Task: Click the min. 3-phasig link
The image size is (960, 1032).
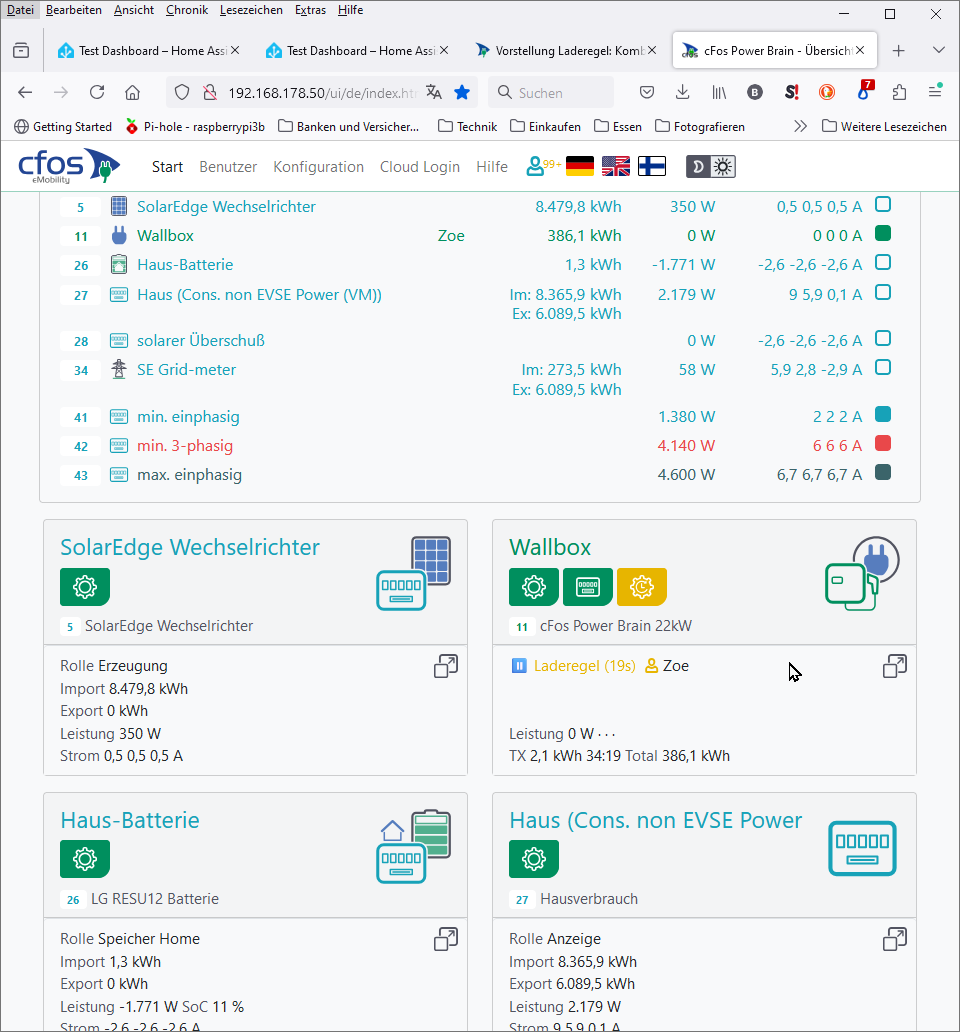Action: [x=185, y=446]
